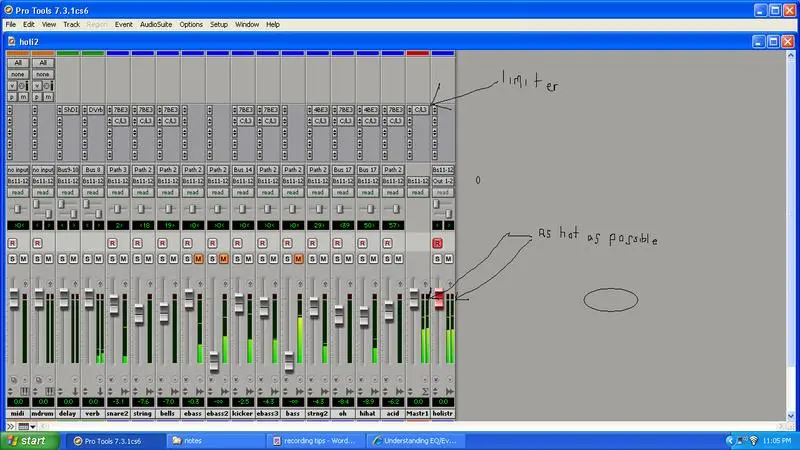Mute the hihat track

click(374, 259)
